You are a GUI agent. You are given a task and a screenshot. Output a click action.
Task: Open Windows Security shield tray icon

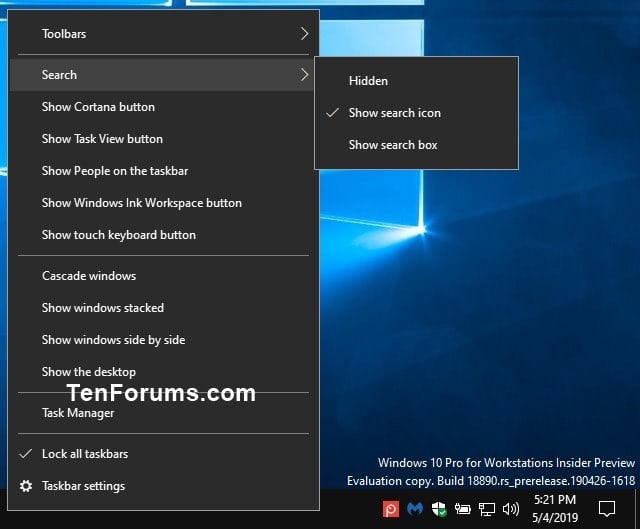pos(439,509)
